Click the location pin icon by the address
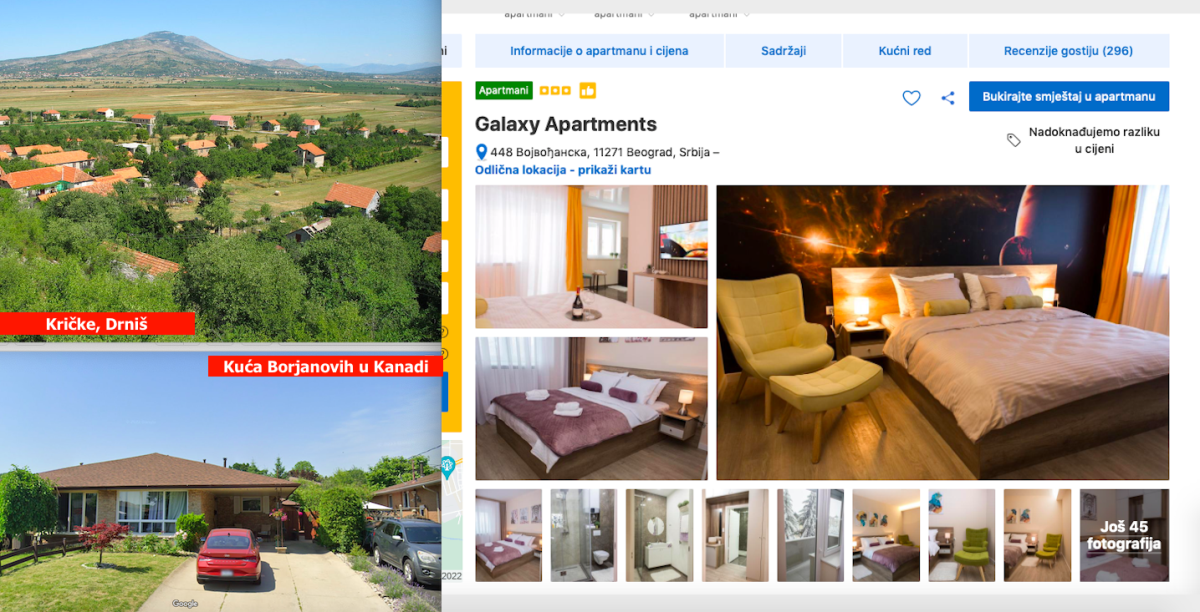This screenshot has width=1200, height=612. pos(481,152)
